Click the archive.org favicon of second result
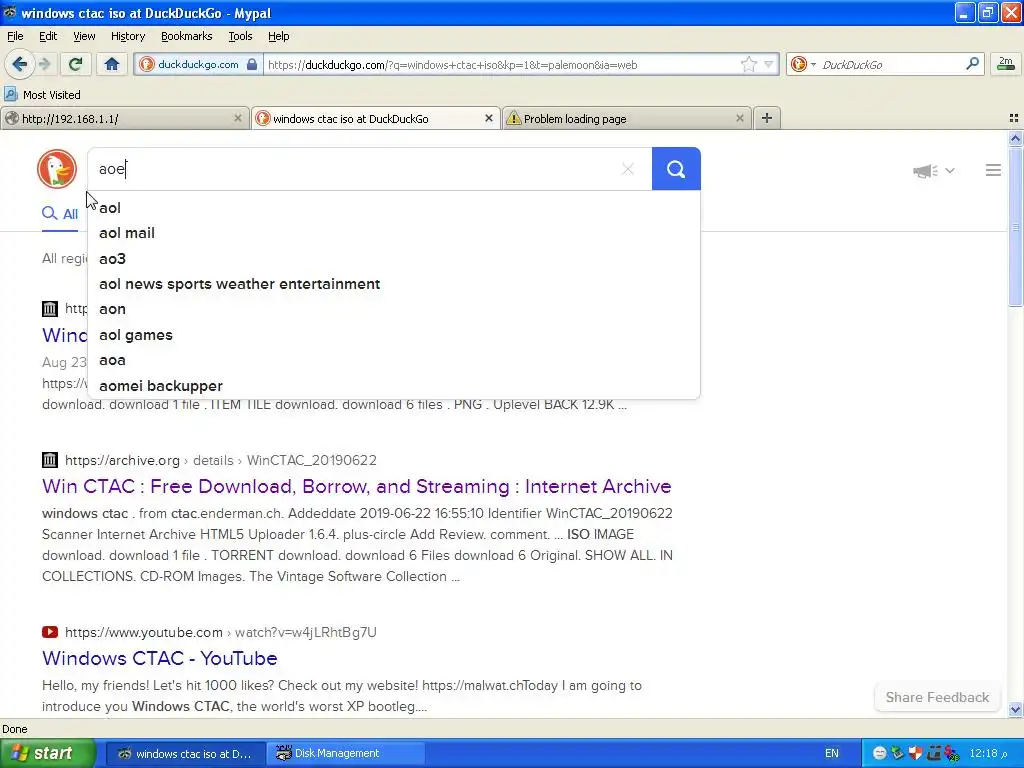 point(50,460)
